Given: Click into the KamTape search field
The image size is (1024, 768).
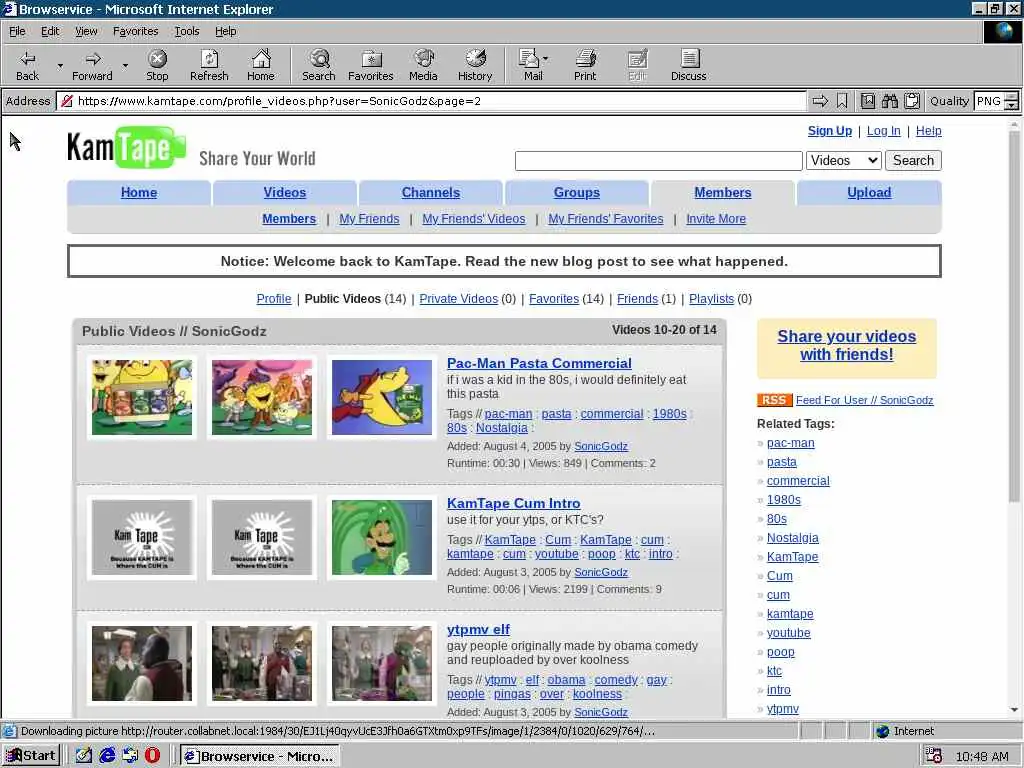Looking at the screenshot, I should point(658,161).
